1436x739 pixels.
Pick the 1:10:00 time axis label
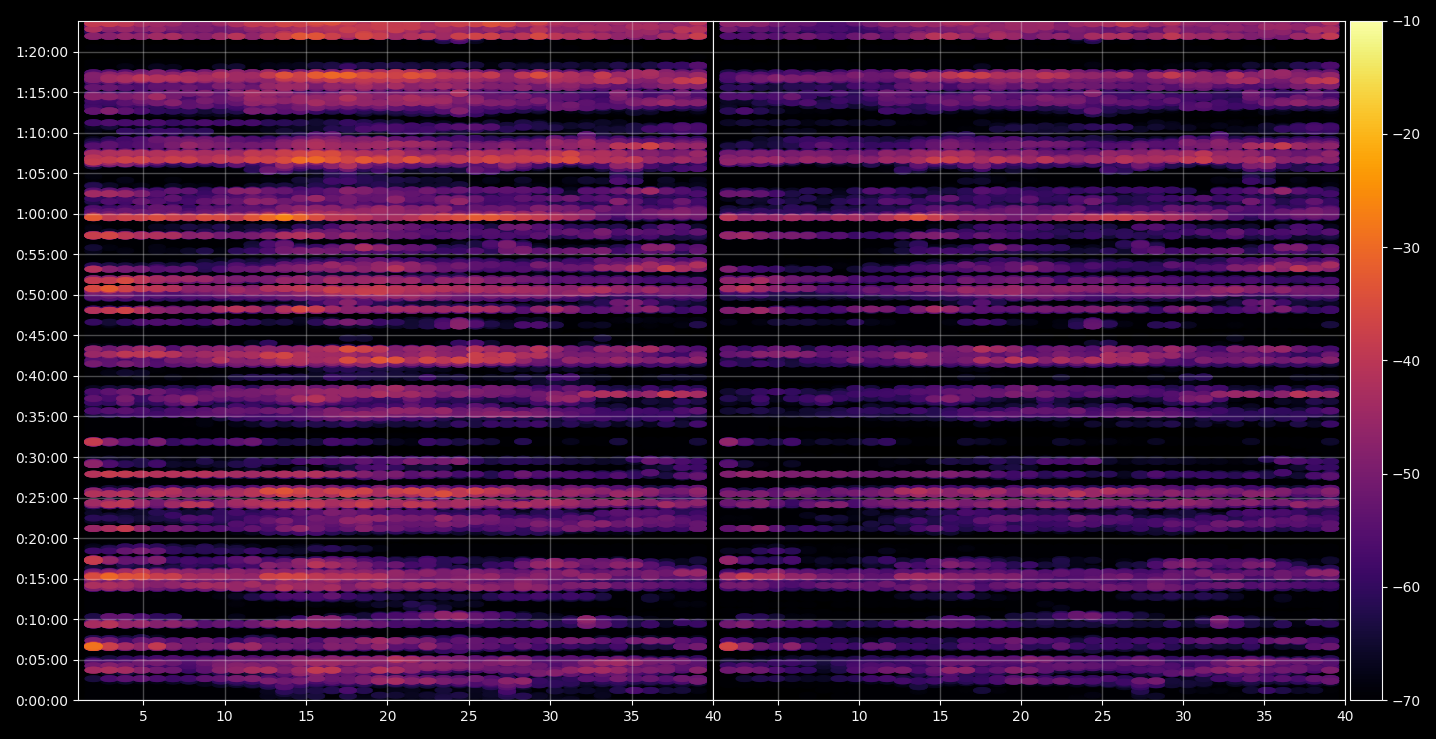42,133
